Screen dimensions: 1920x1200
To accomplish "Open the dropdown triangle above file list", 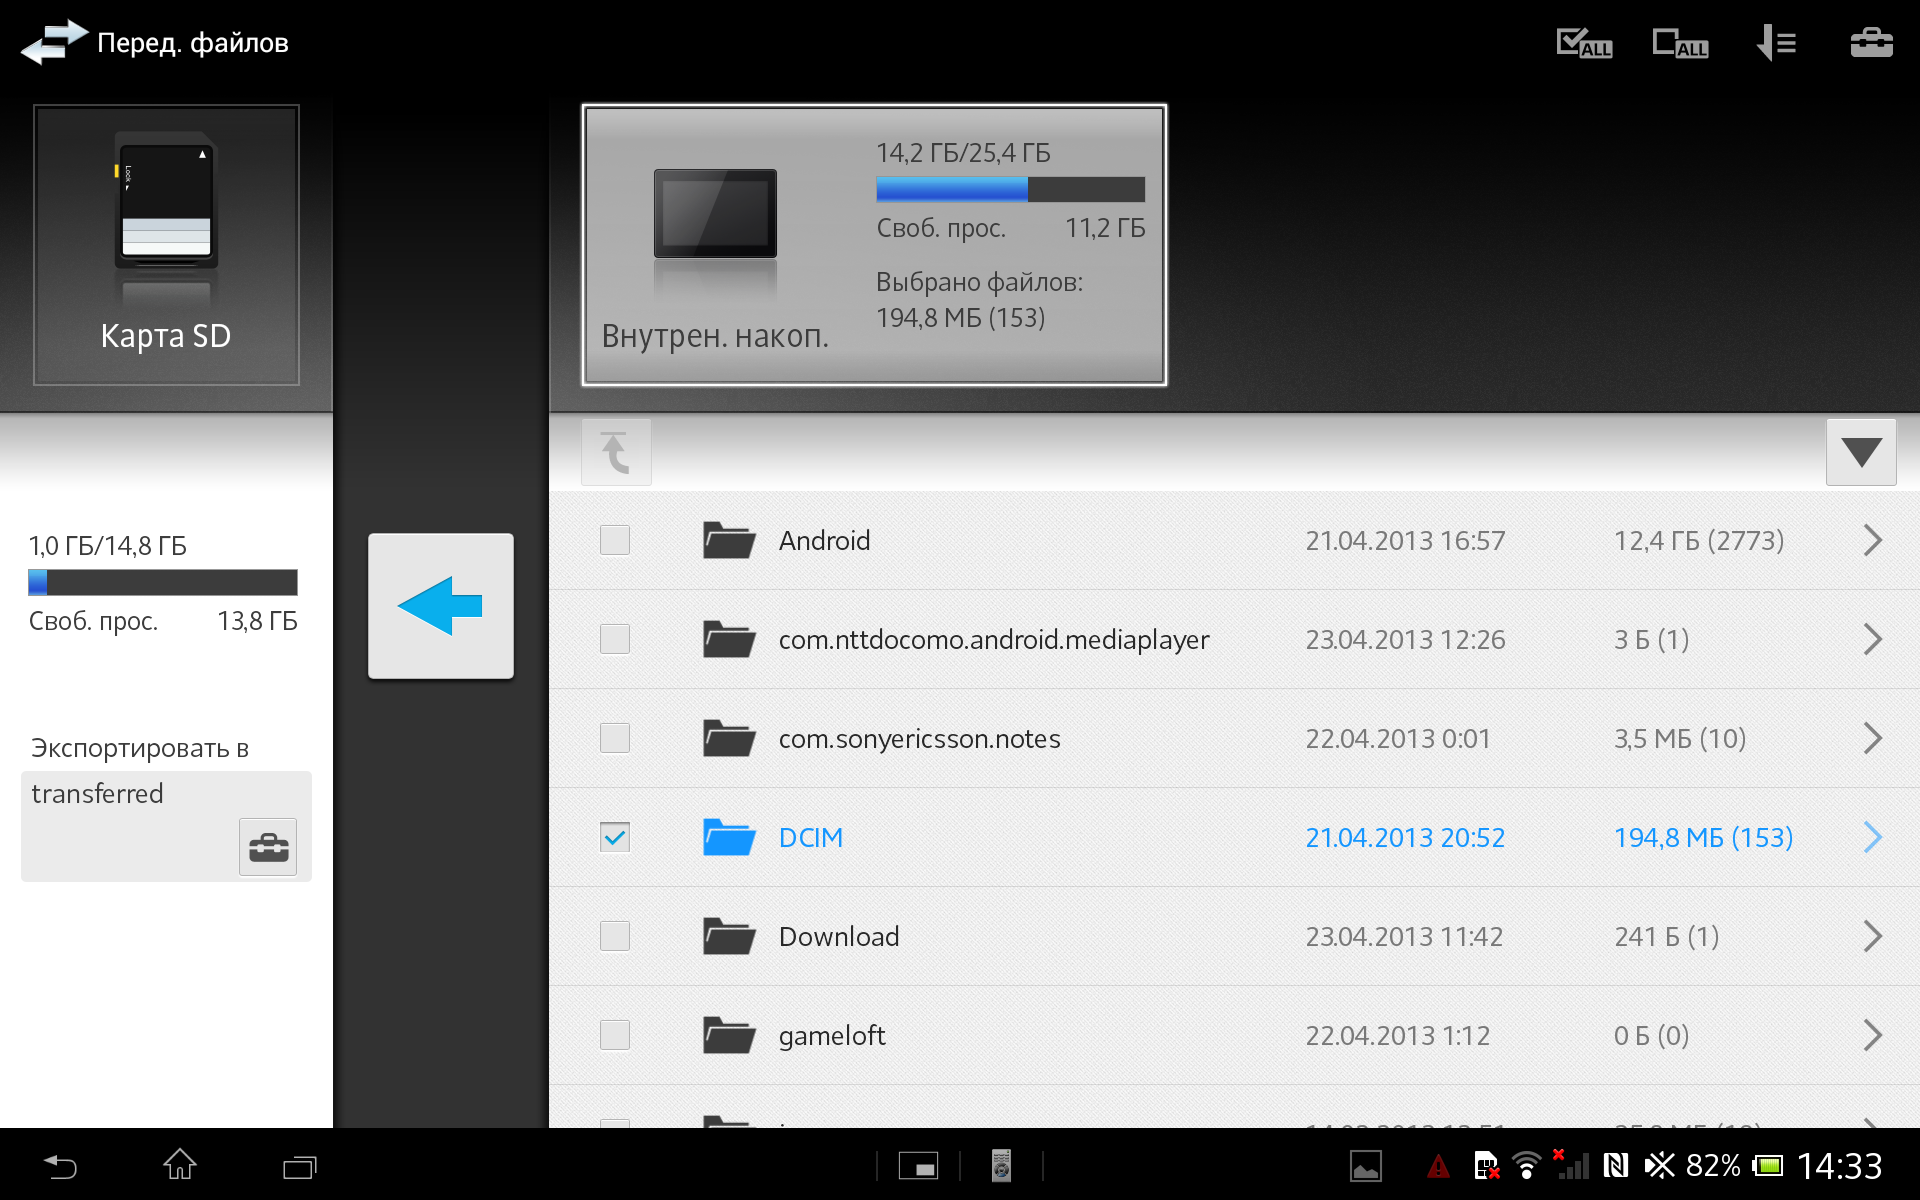I will (1861, 453).
